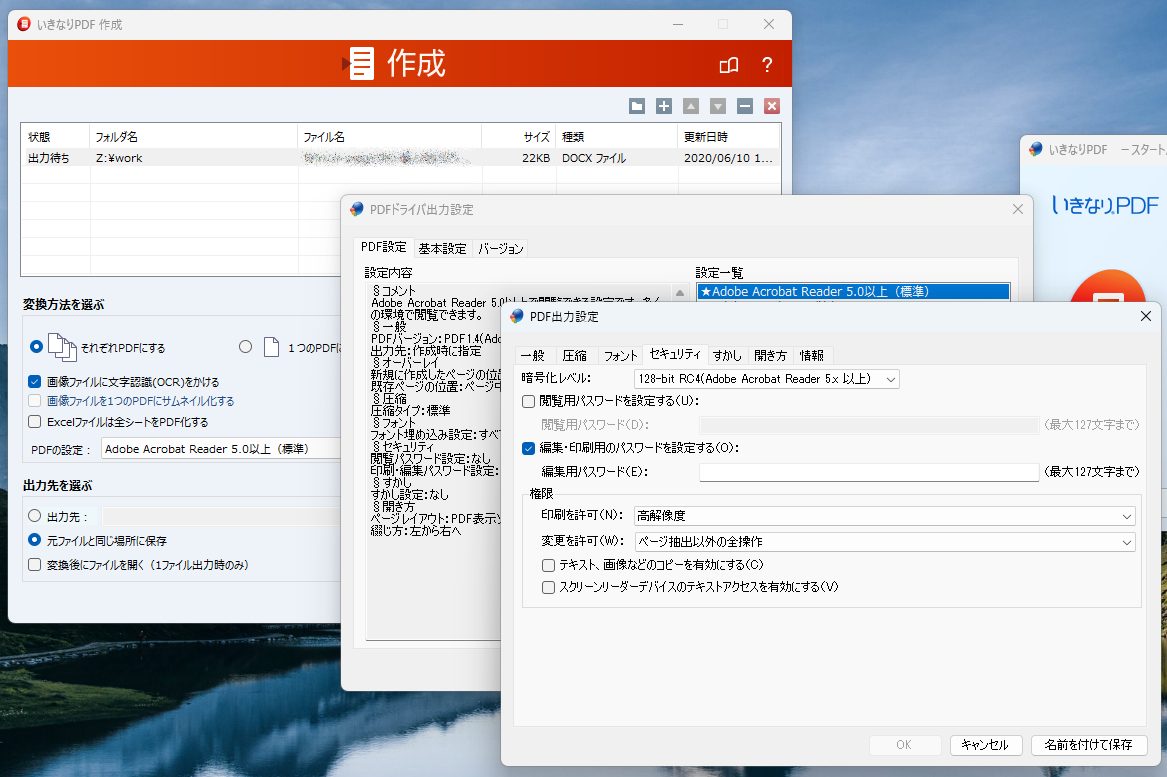
Task: Switch to 圧縮 tab
Action: click(575, 356)
